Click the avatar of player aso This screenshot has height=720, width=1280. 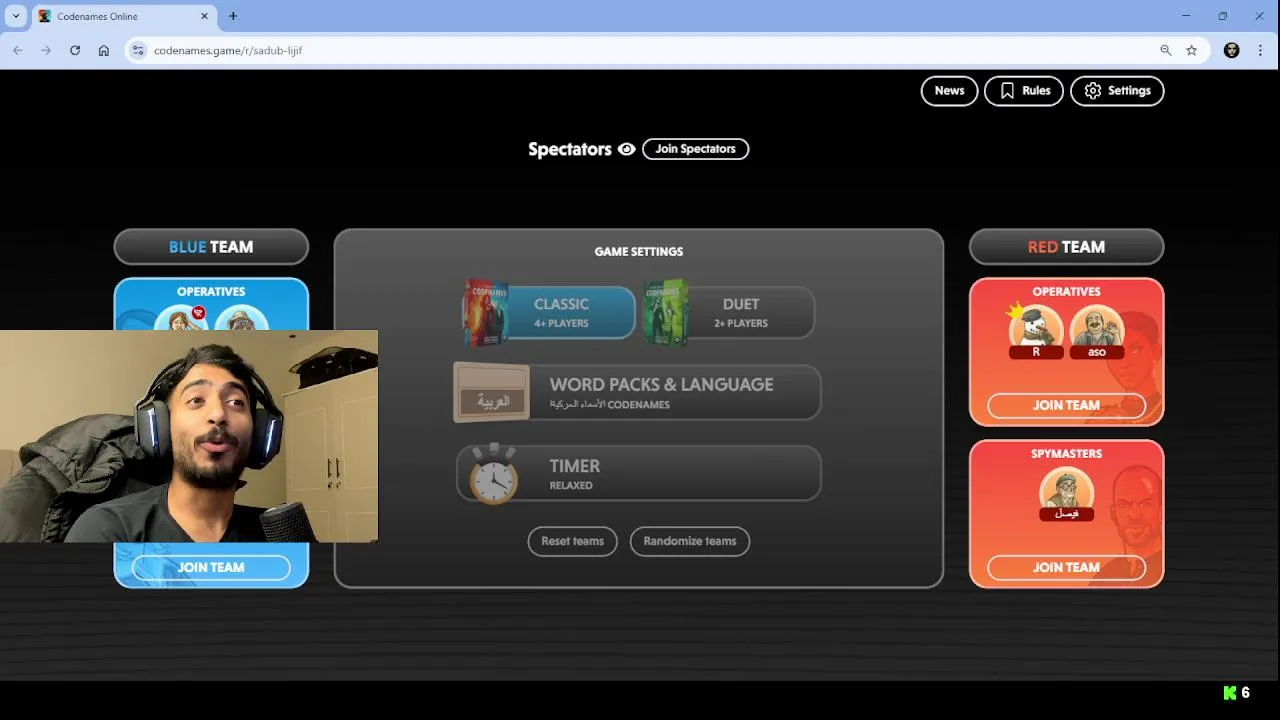coord(1097,327)
